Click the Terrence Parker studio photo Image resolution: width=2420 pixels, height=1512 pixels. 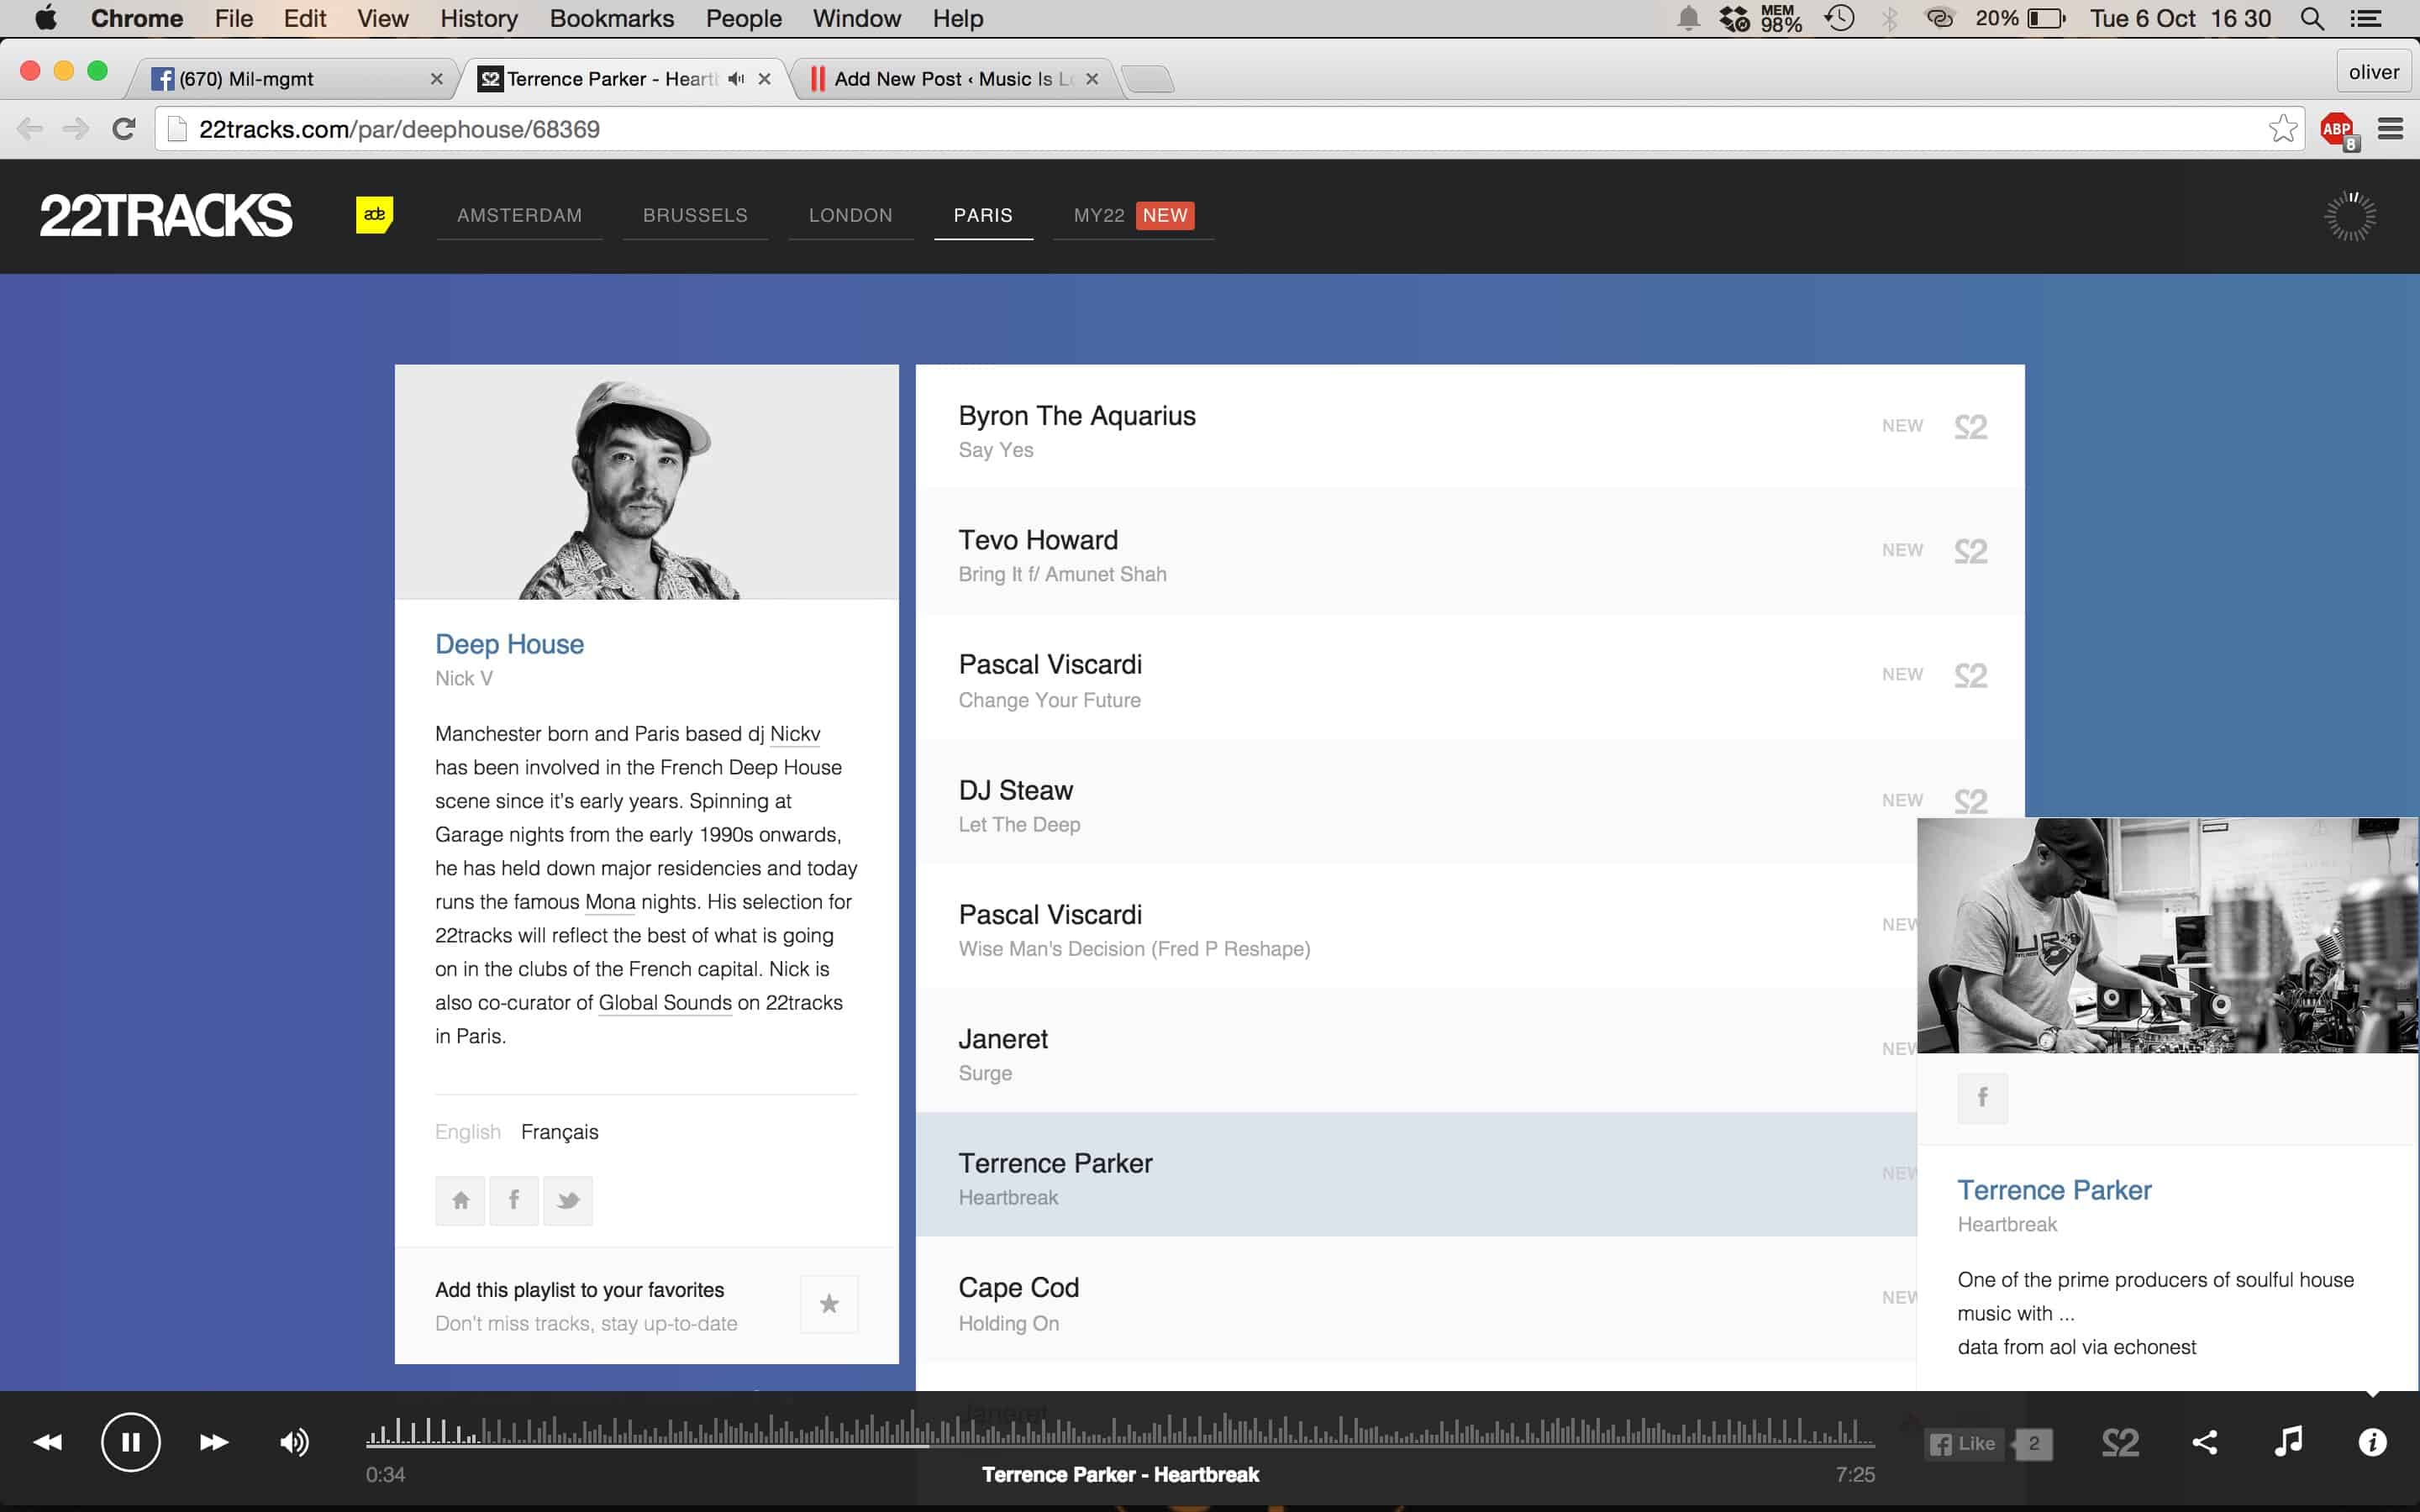[2167, 935]
